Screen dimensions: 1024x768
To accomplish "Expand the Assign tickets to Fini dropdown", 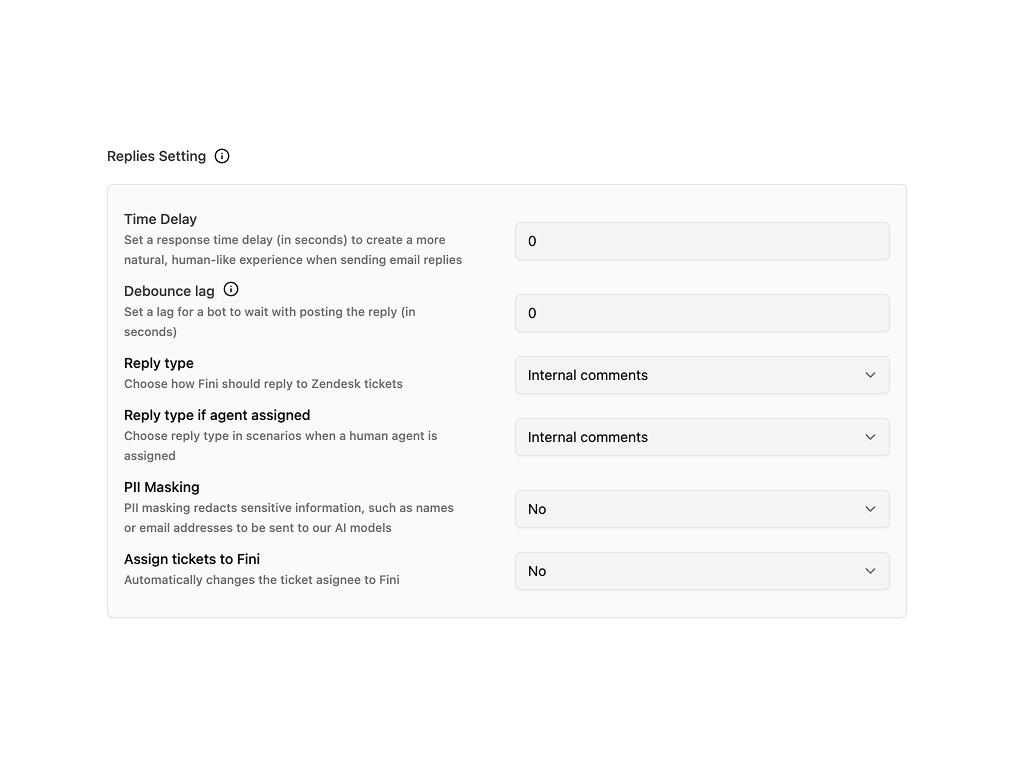I will (702, 571).
